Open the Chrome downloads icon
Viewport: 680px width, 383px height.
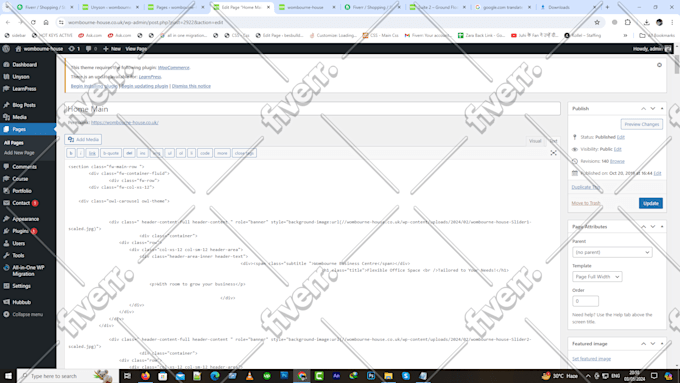tap(646, 22)
